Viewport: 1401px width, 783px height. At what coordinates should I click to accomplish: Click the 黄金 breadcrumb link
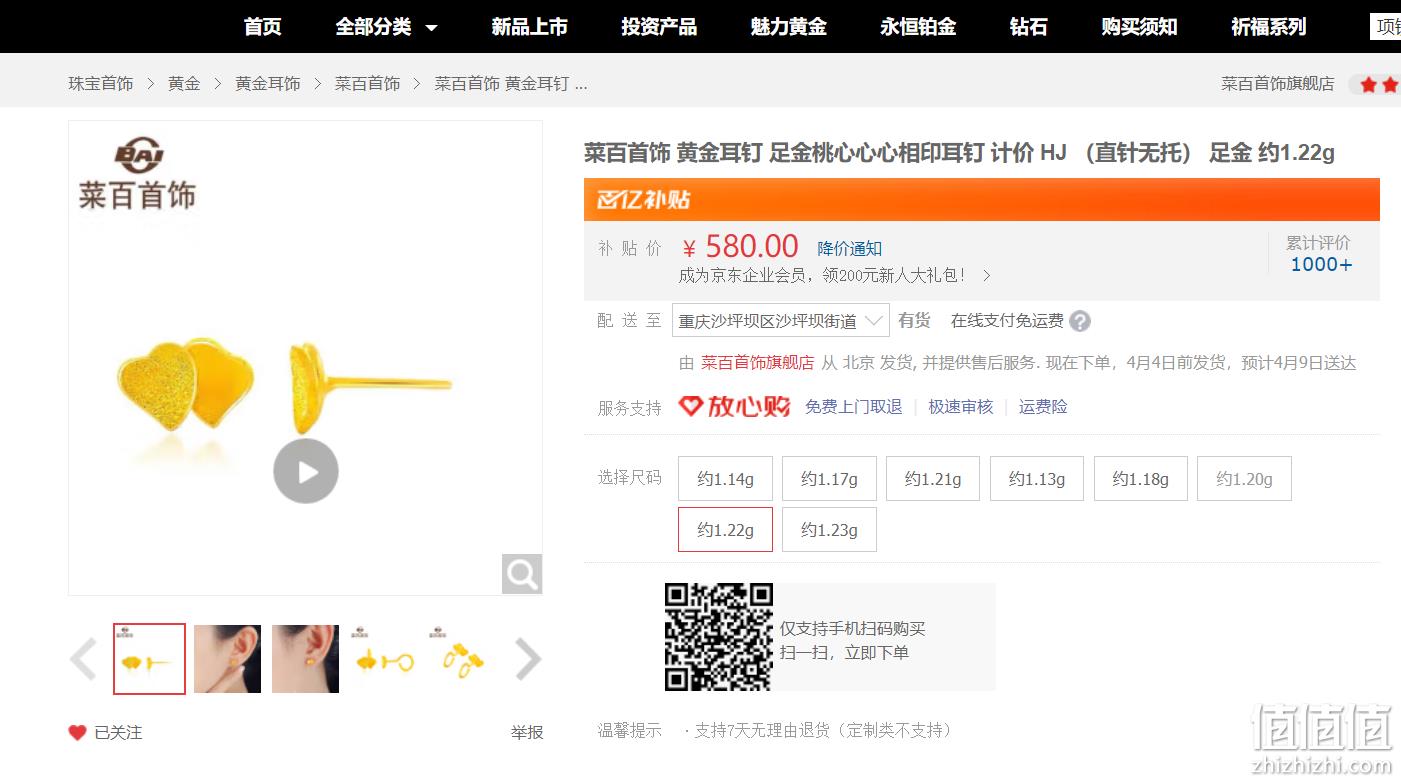(x=184, y=84)
